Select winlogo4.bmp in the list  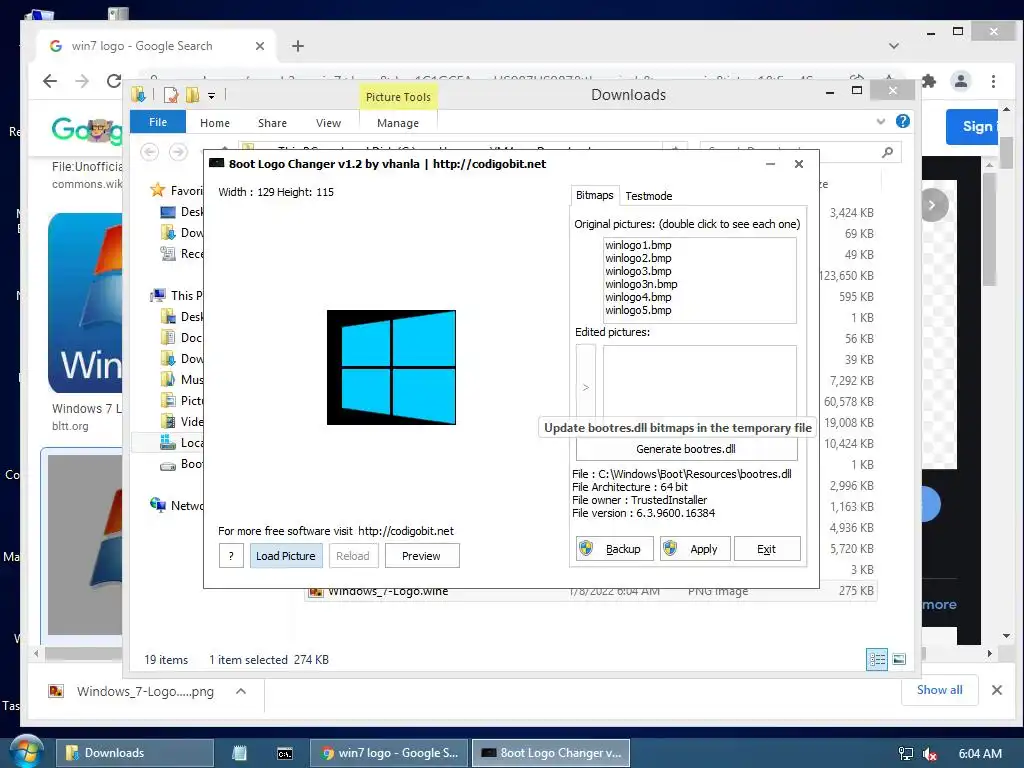click(638, 297)
